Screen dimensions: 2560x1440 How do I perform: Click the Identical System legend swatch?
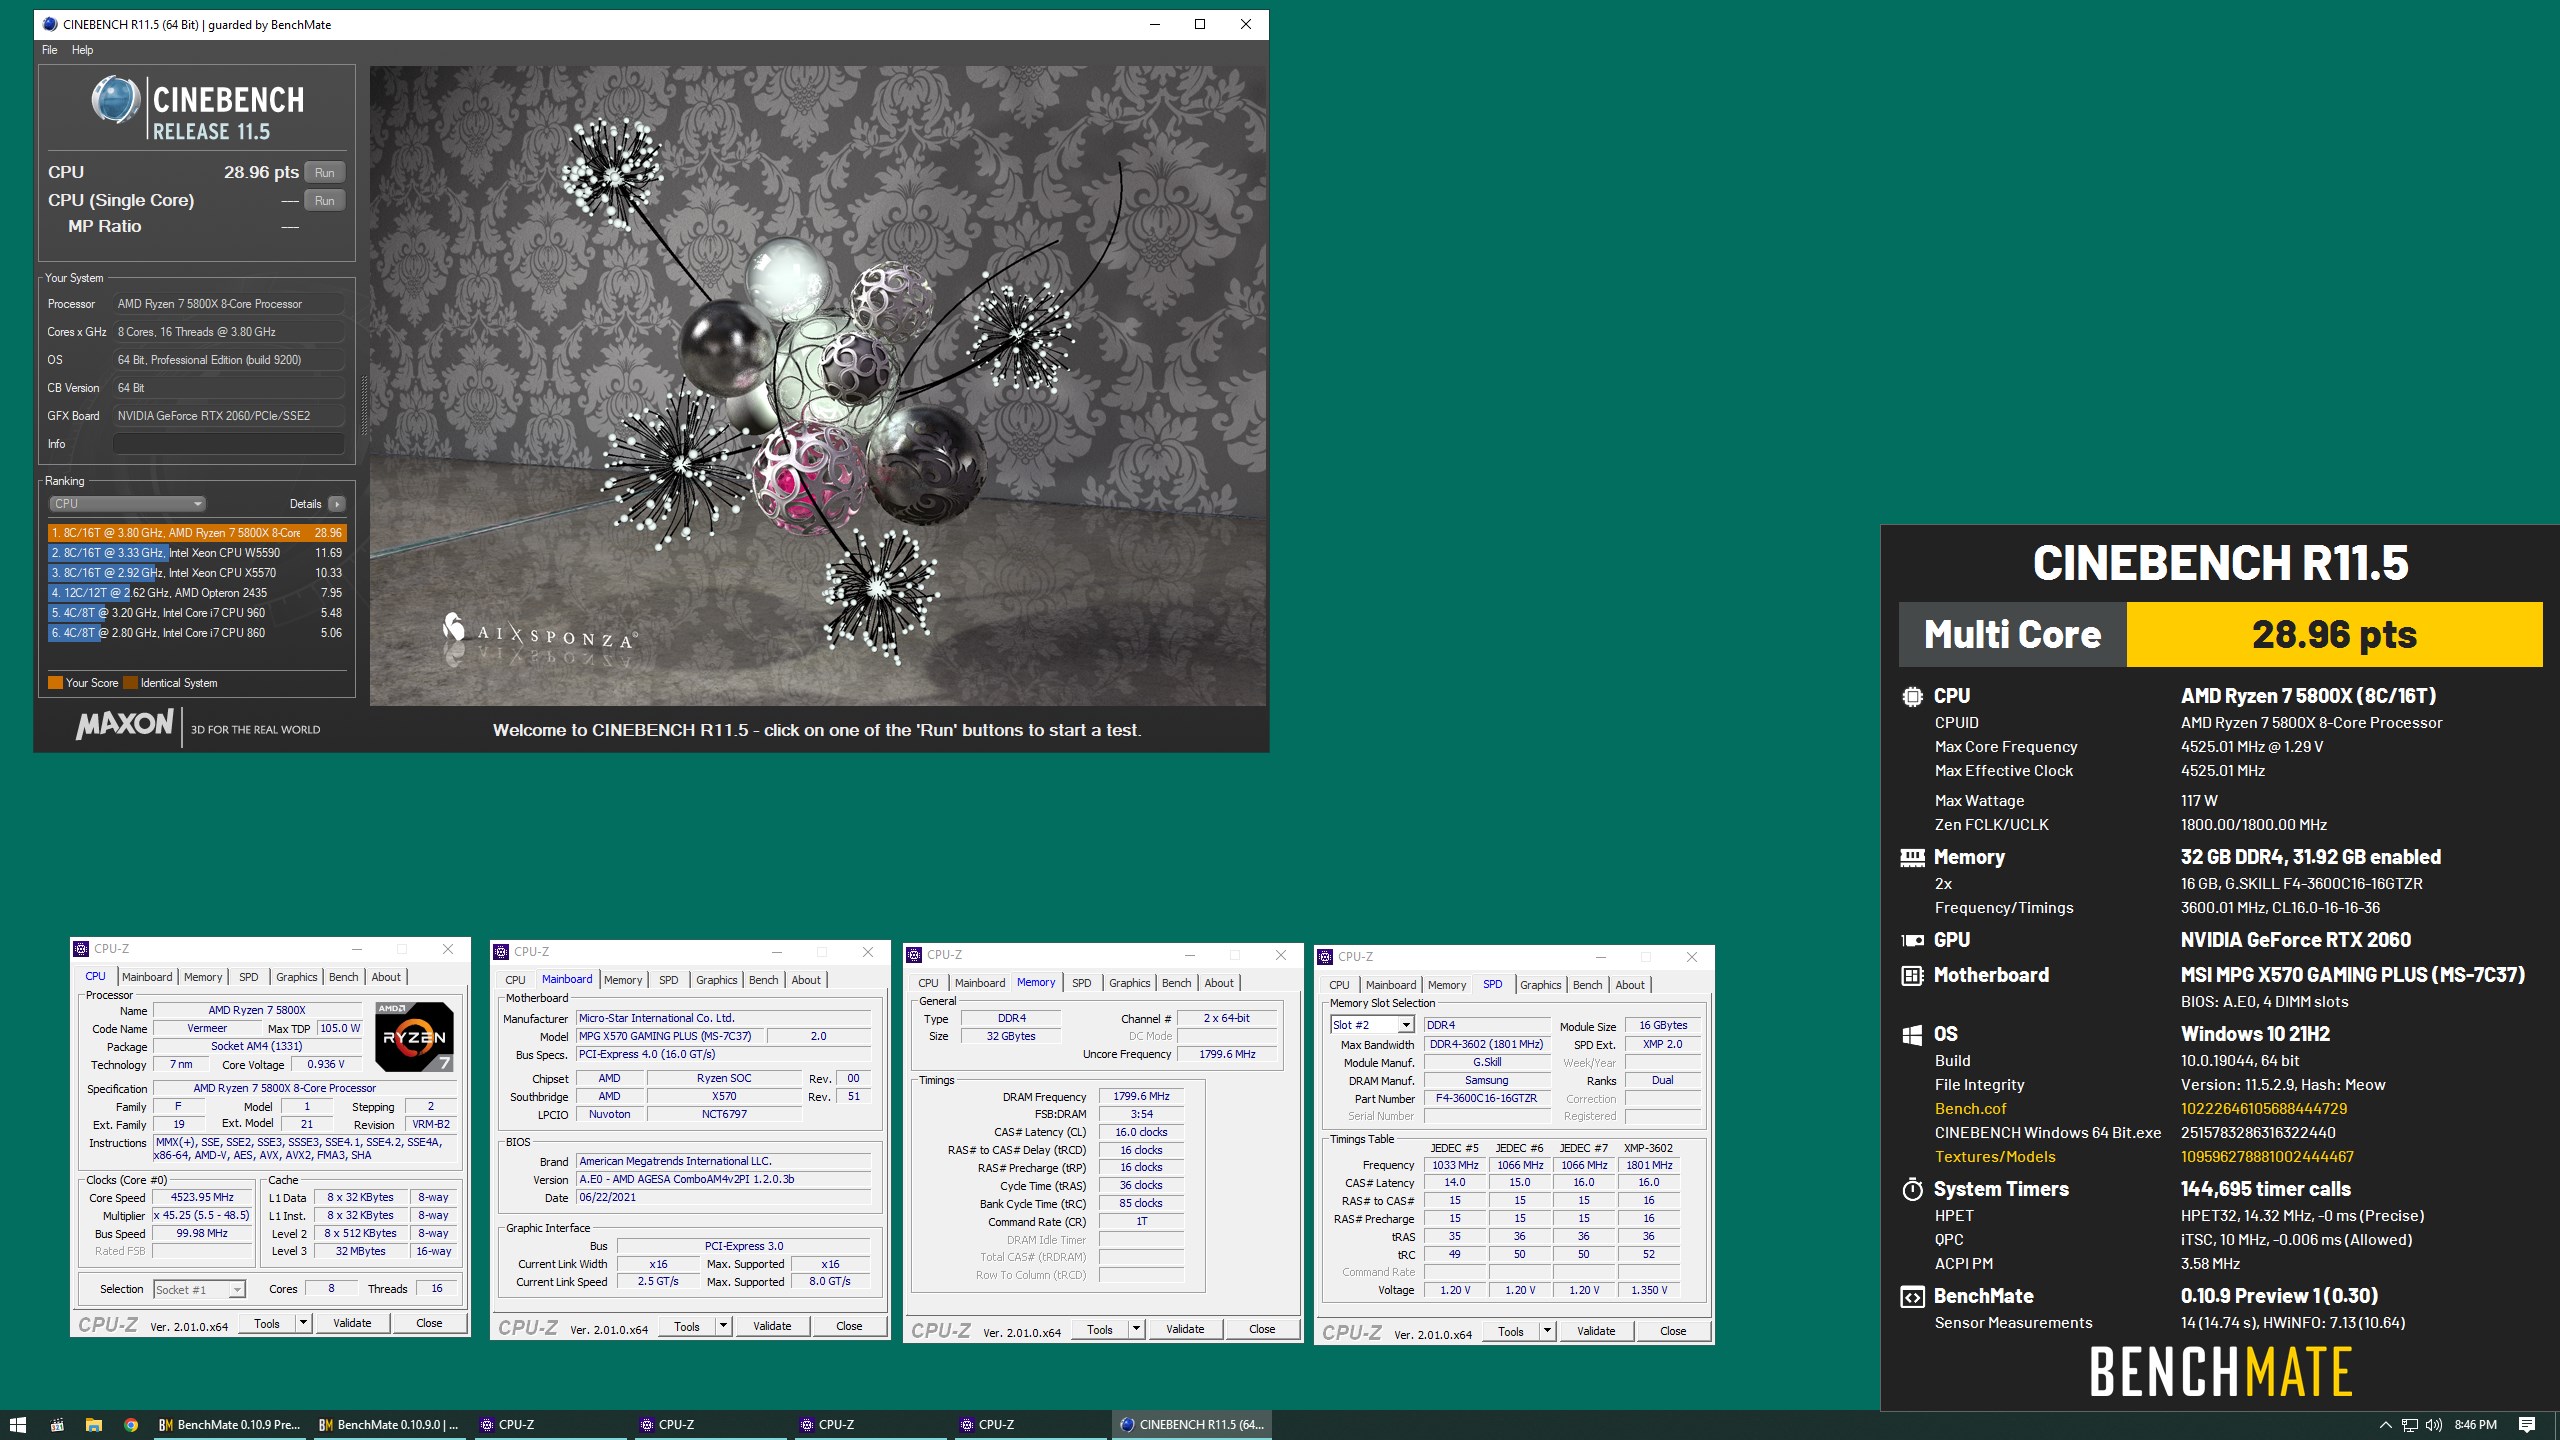point(130,683)
